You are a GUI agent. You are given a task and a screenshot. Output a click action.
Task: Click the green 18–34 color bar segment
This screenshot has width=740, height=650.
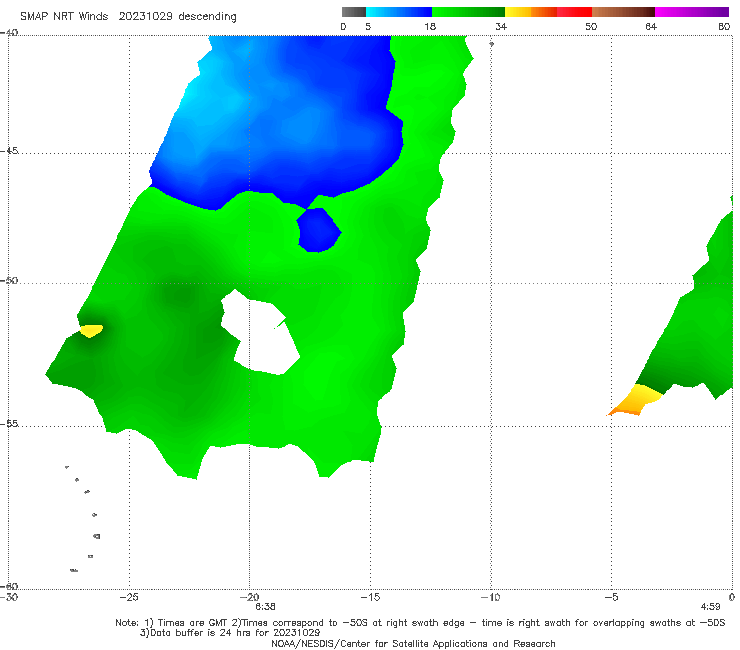[x=468, y=12]
